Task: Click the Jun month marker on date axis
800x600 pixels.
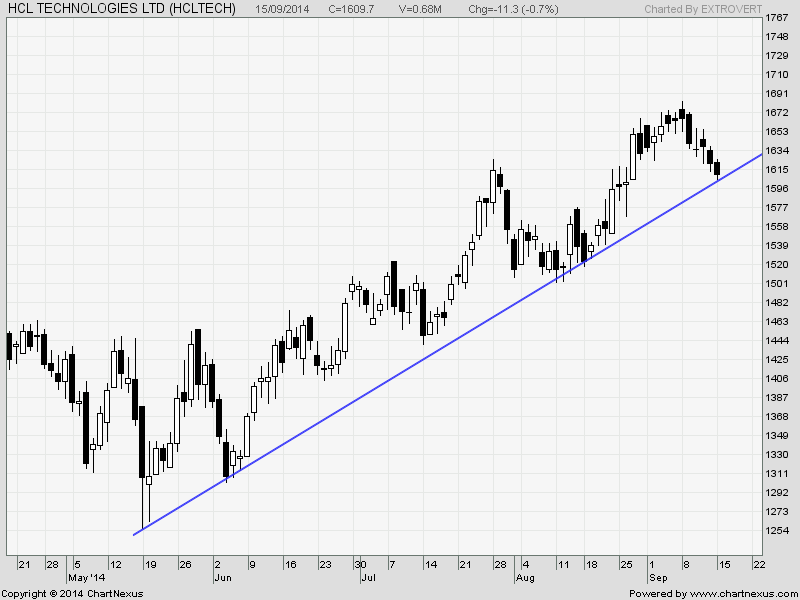Action: click(222, 578)
